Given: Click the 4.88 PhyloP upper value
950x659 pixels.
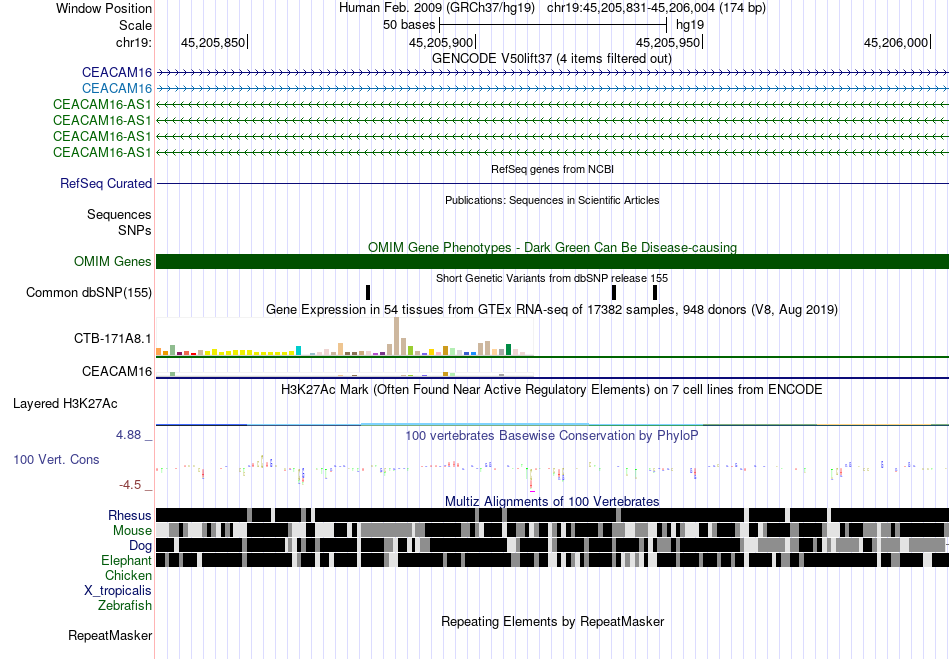Looking at the screenshot, I should 128,435.
